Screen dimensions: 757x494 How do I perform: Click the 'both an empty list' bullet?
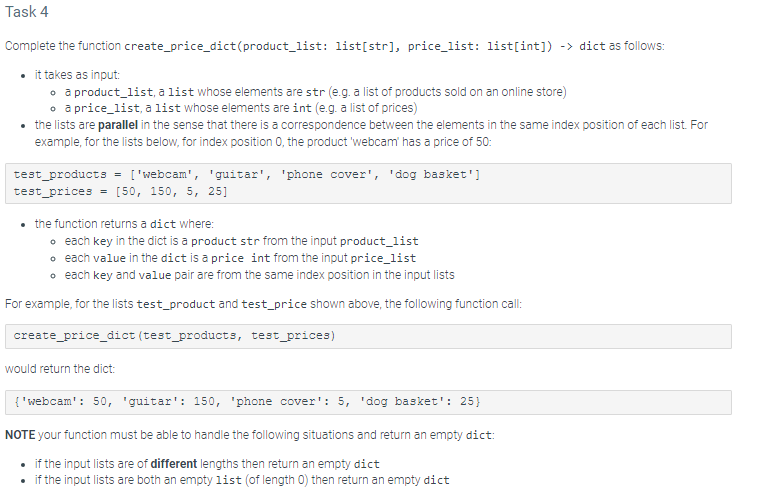click(x=242, y=480)
